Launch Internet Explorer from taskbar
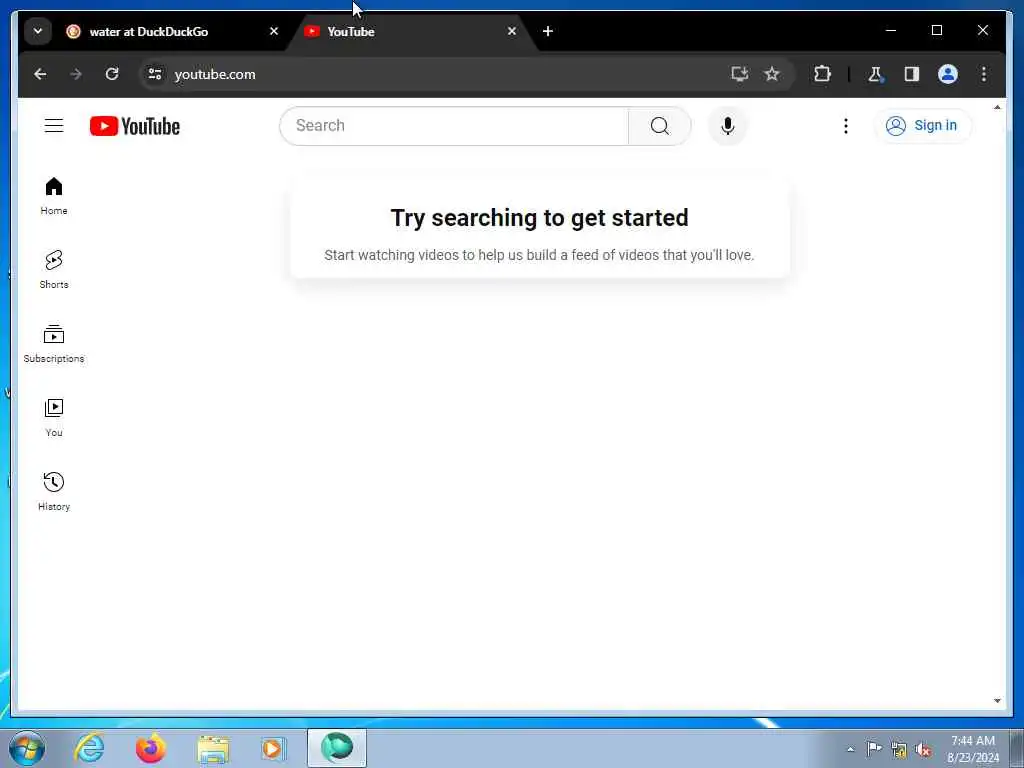The width and height of the screenshot is (1024, 768). click(89, 748)
